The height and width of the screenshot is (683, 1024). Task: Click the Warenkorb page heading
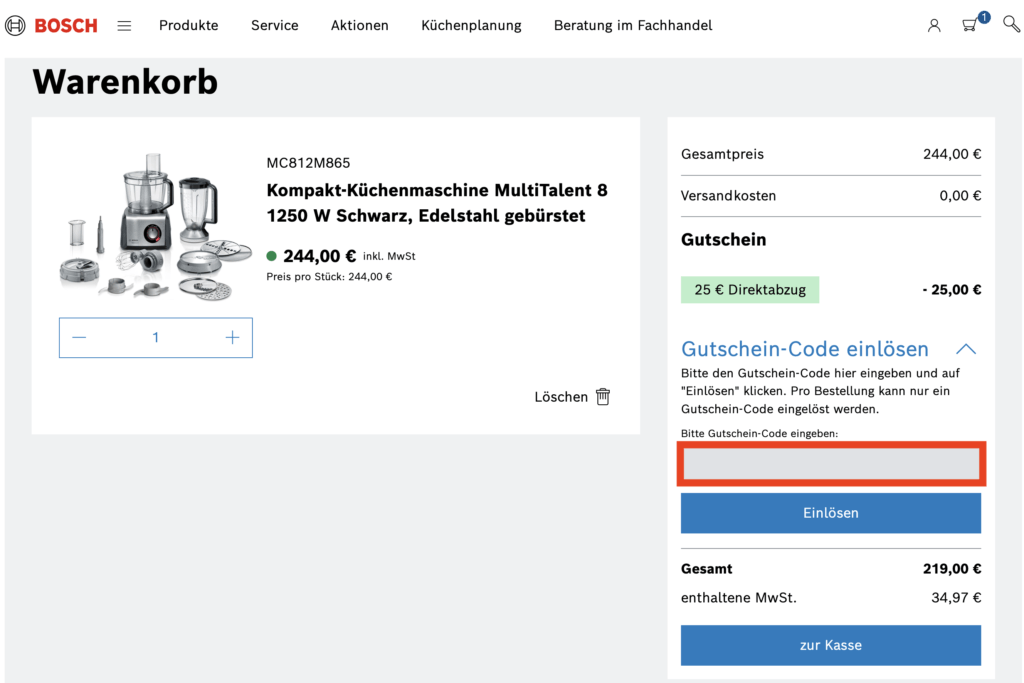[x=125, y=82]
